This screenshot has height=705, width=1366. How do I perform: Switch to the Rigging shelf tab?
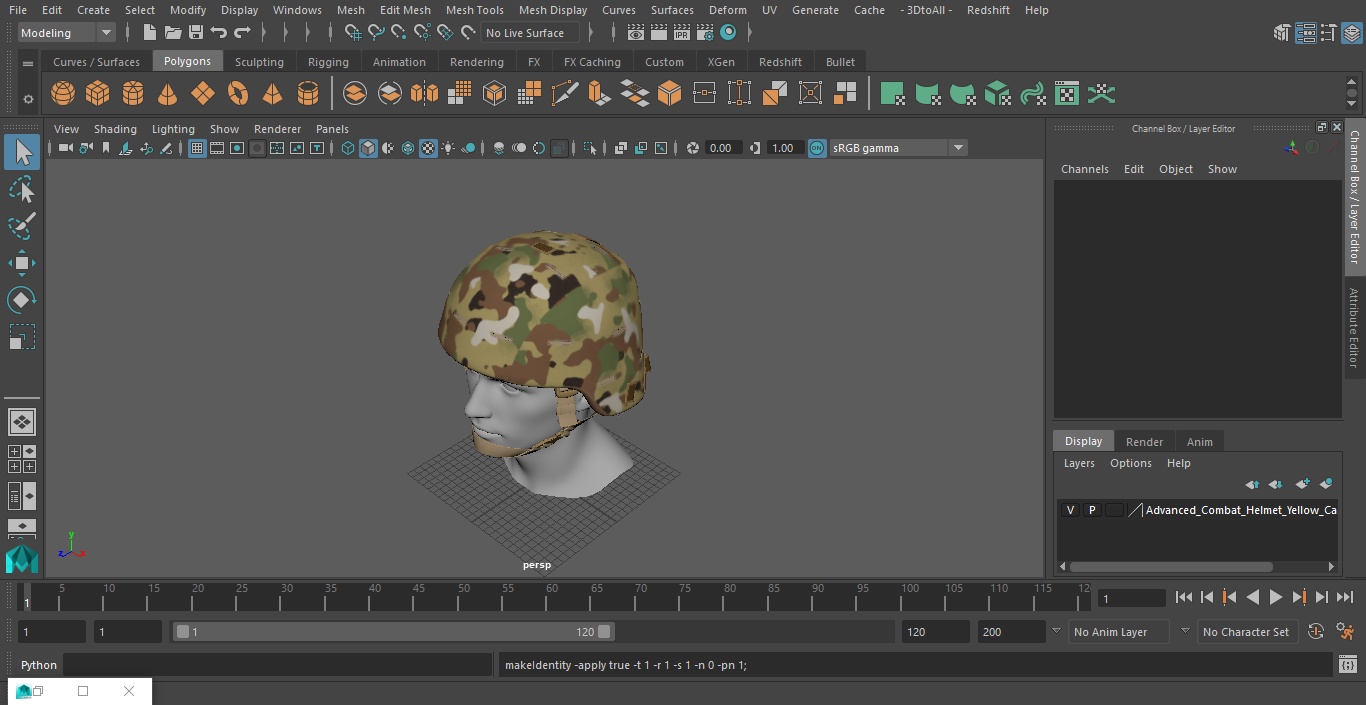tap(328, 62)
